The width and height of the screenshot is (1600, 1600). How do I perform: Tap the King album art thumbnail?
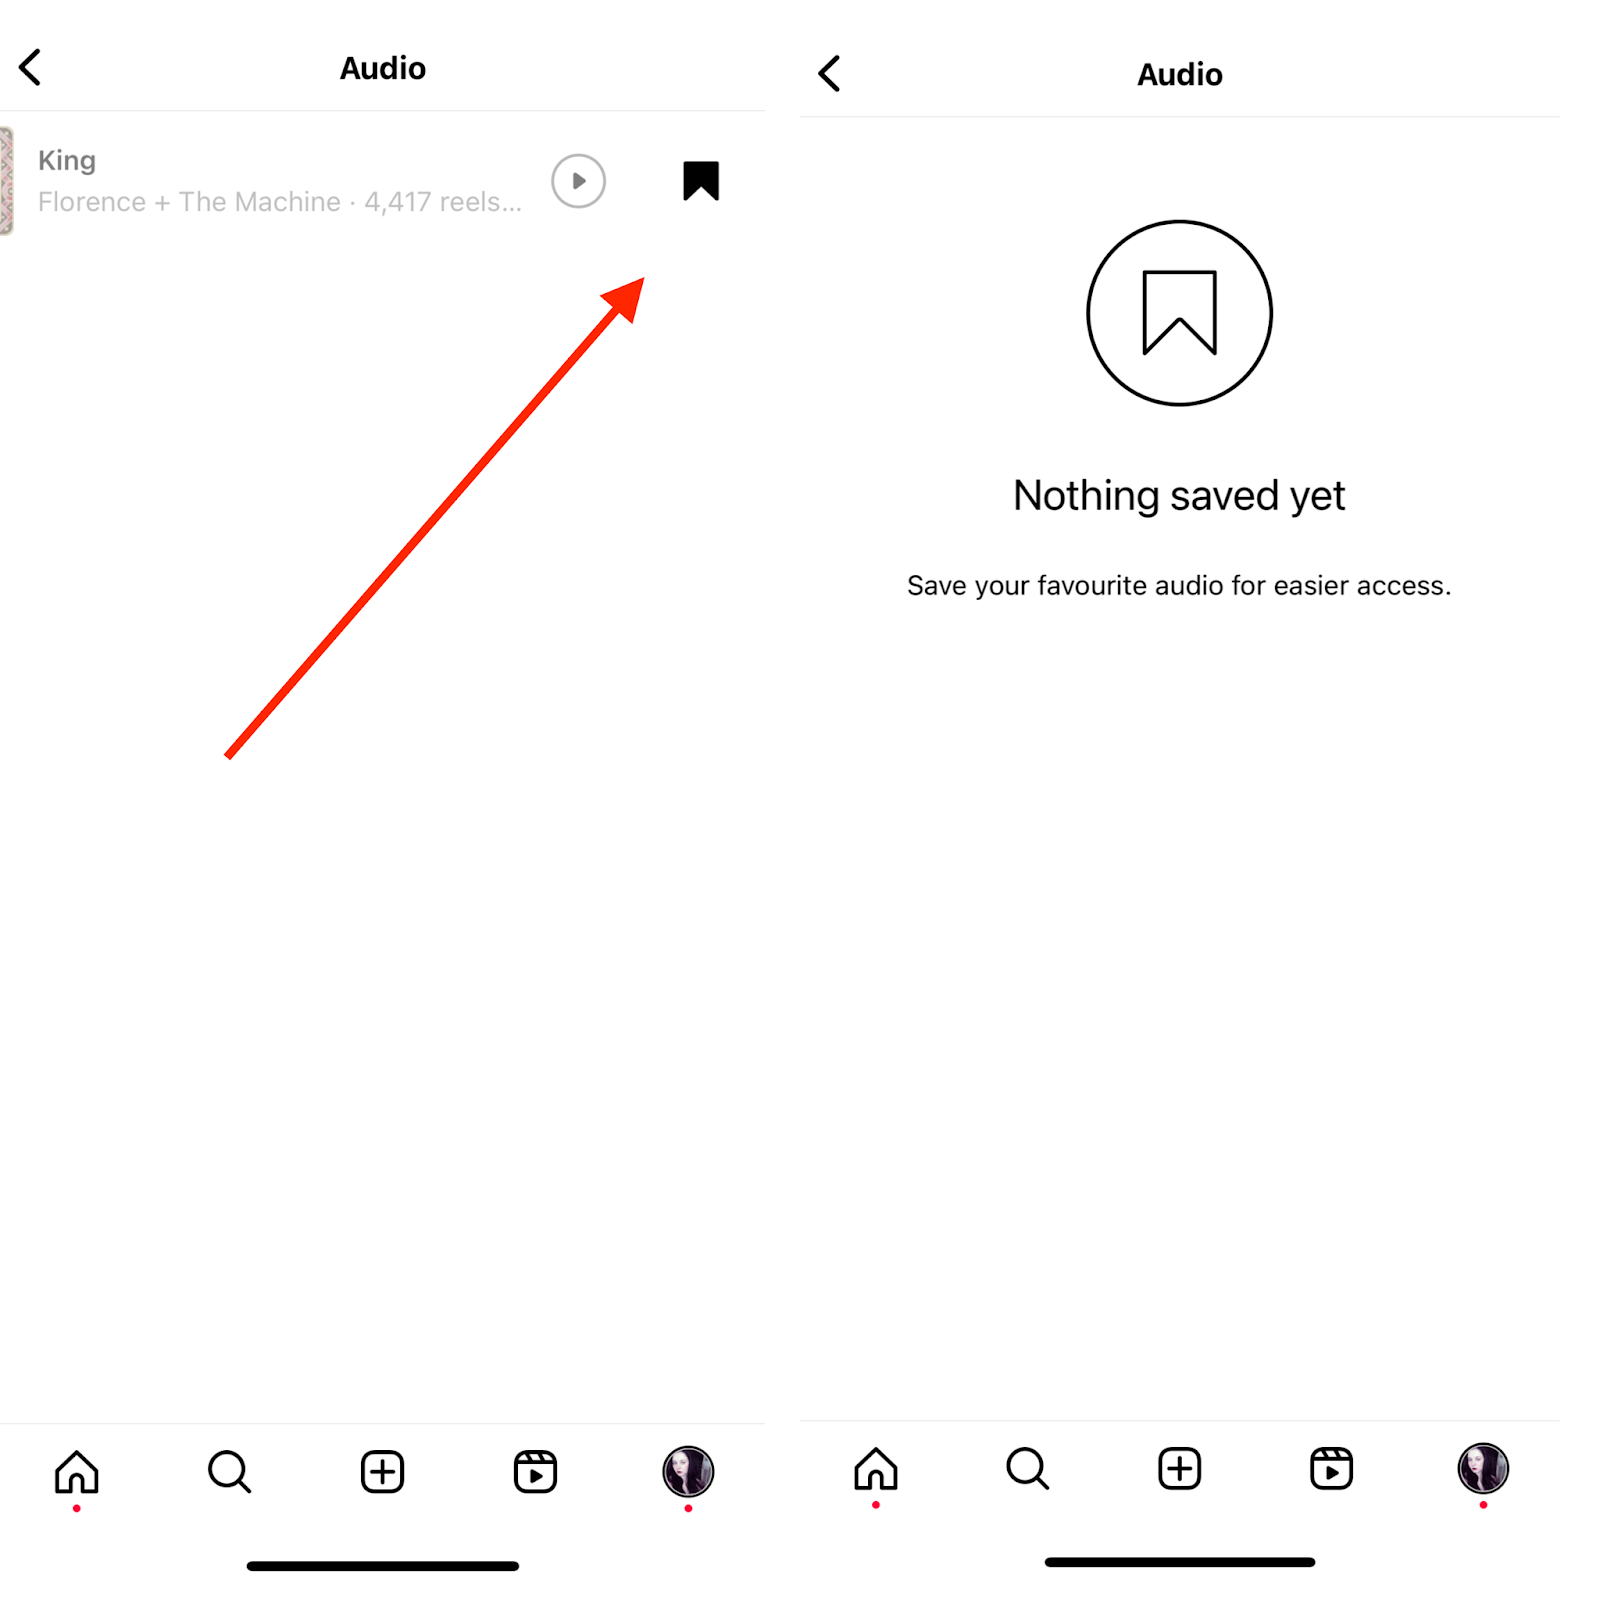pos(6,181)
